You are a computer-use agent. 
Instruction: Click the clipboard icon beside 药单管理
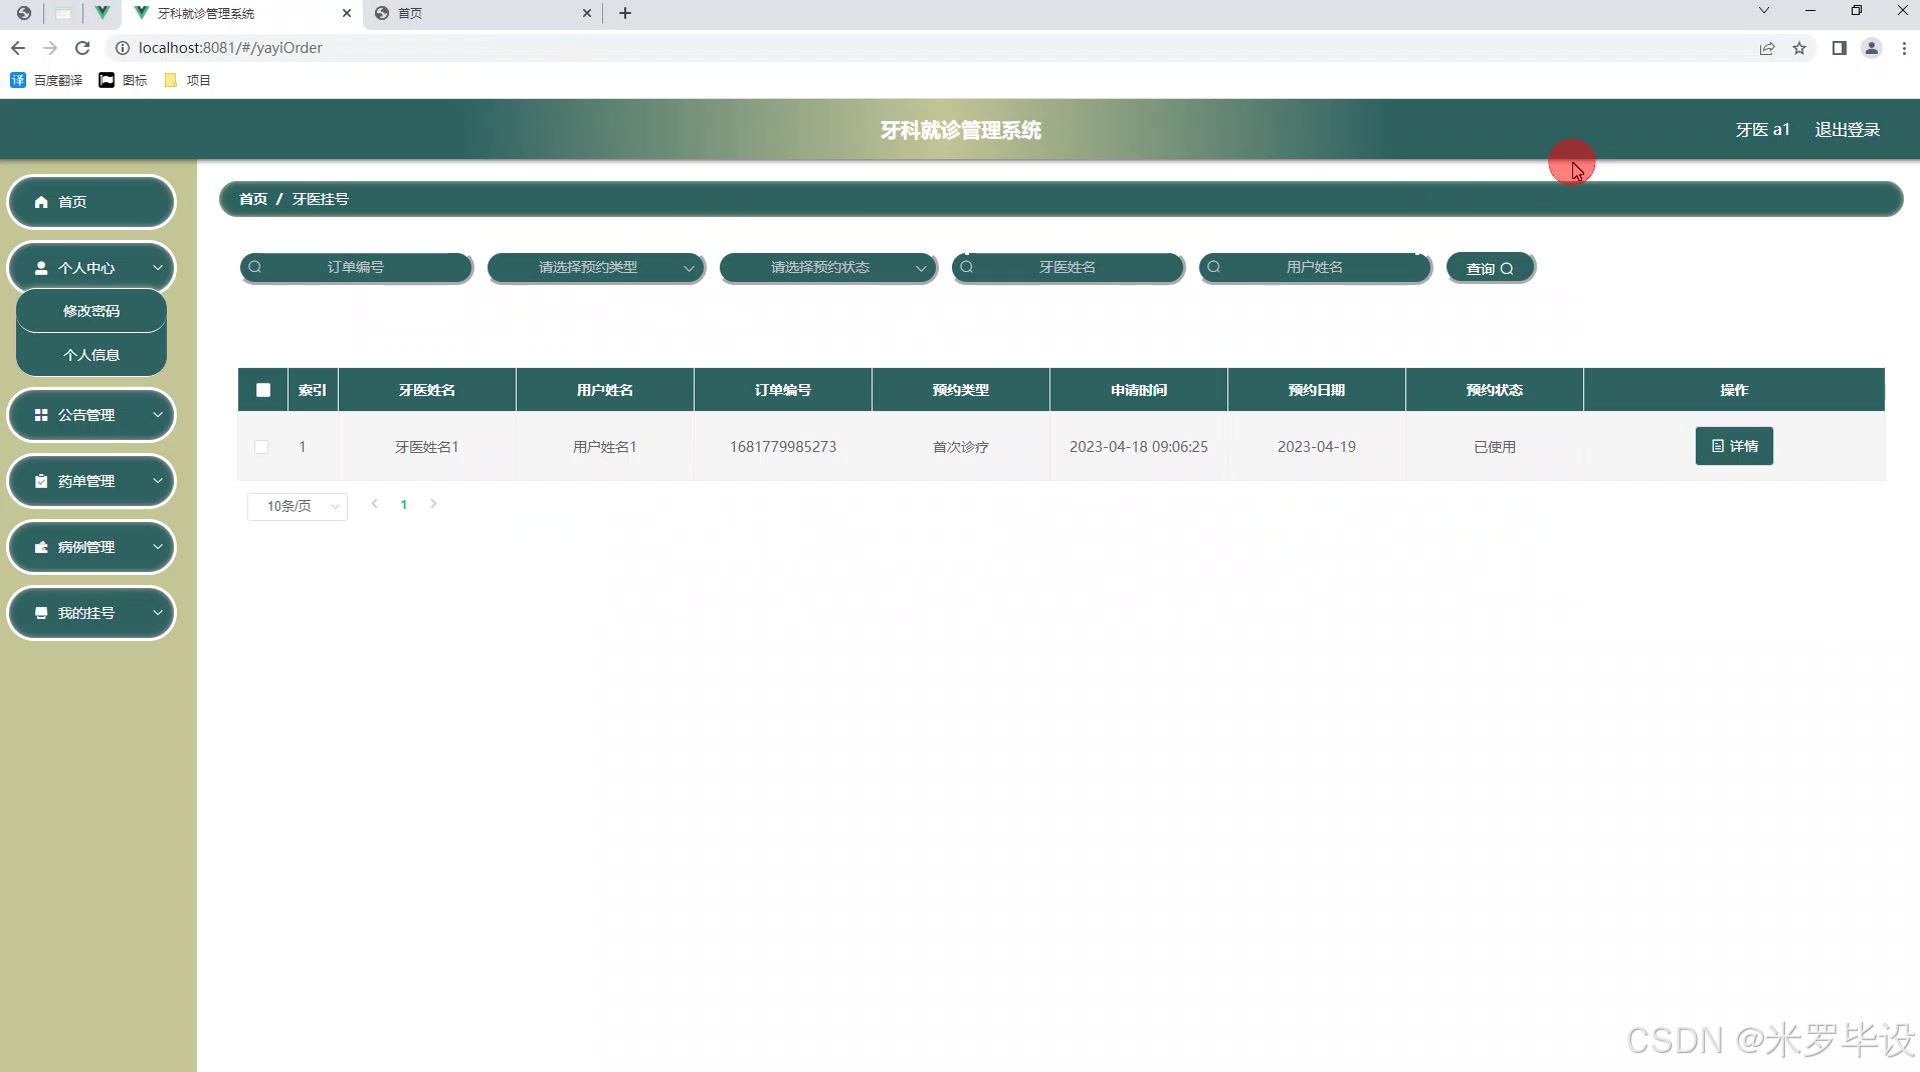[x=41, y=481]
